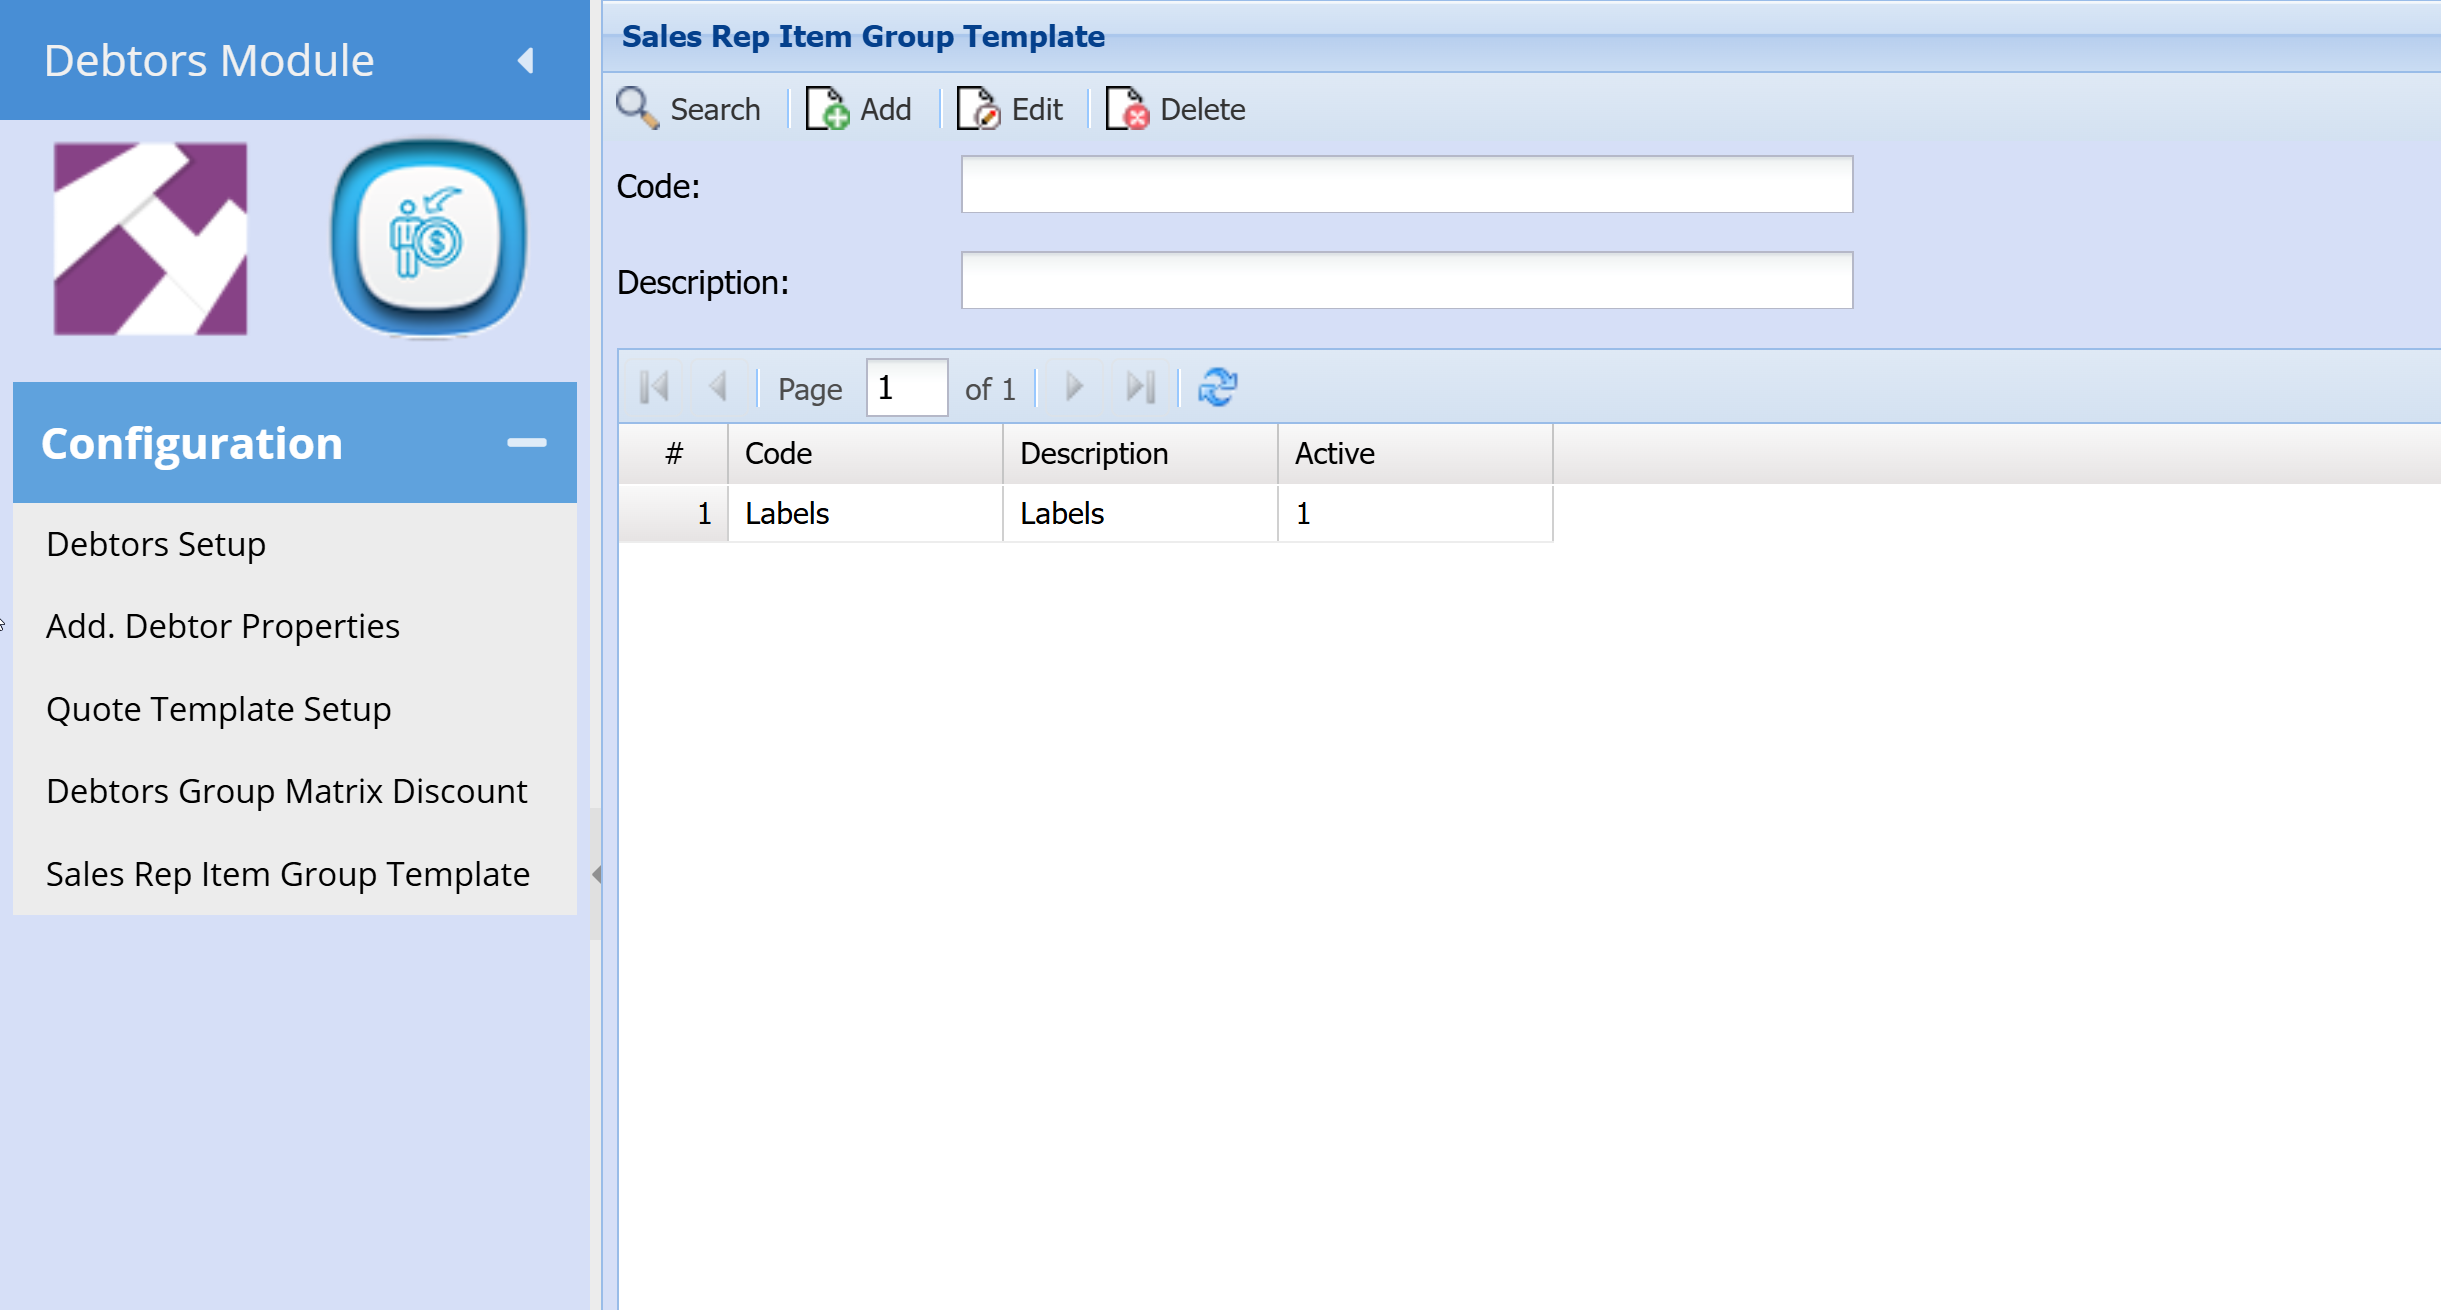Image resolution: width=2441 pixels, height=1310 pixels.
Task: Click the Add record icon
Action: (828, 108)
